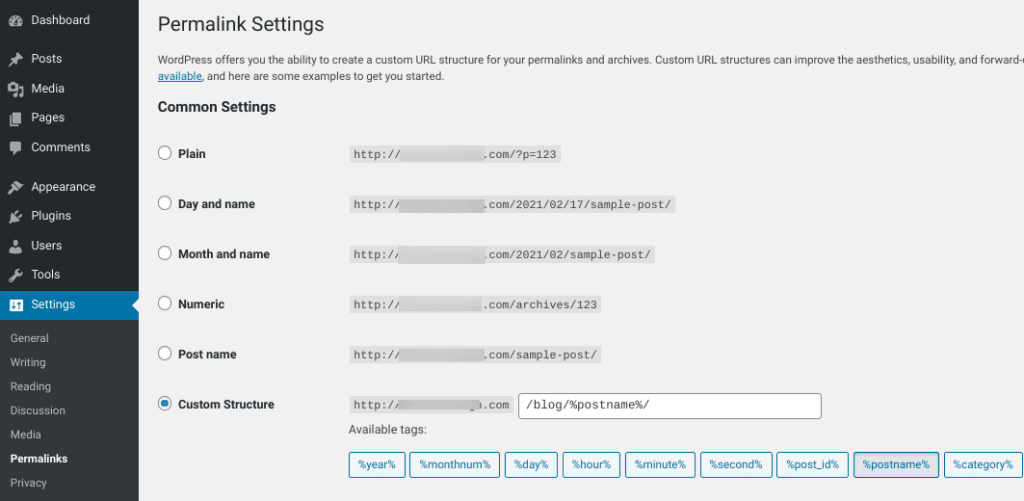Screen dimensions: 1024x501
Task: Click the Common Settings heading
Action: [x=217, y=106]
